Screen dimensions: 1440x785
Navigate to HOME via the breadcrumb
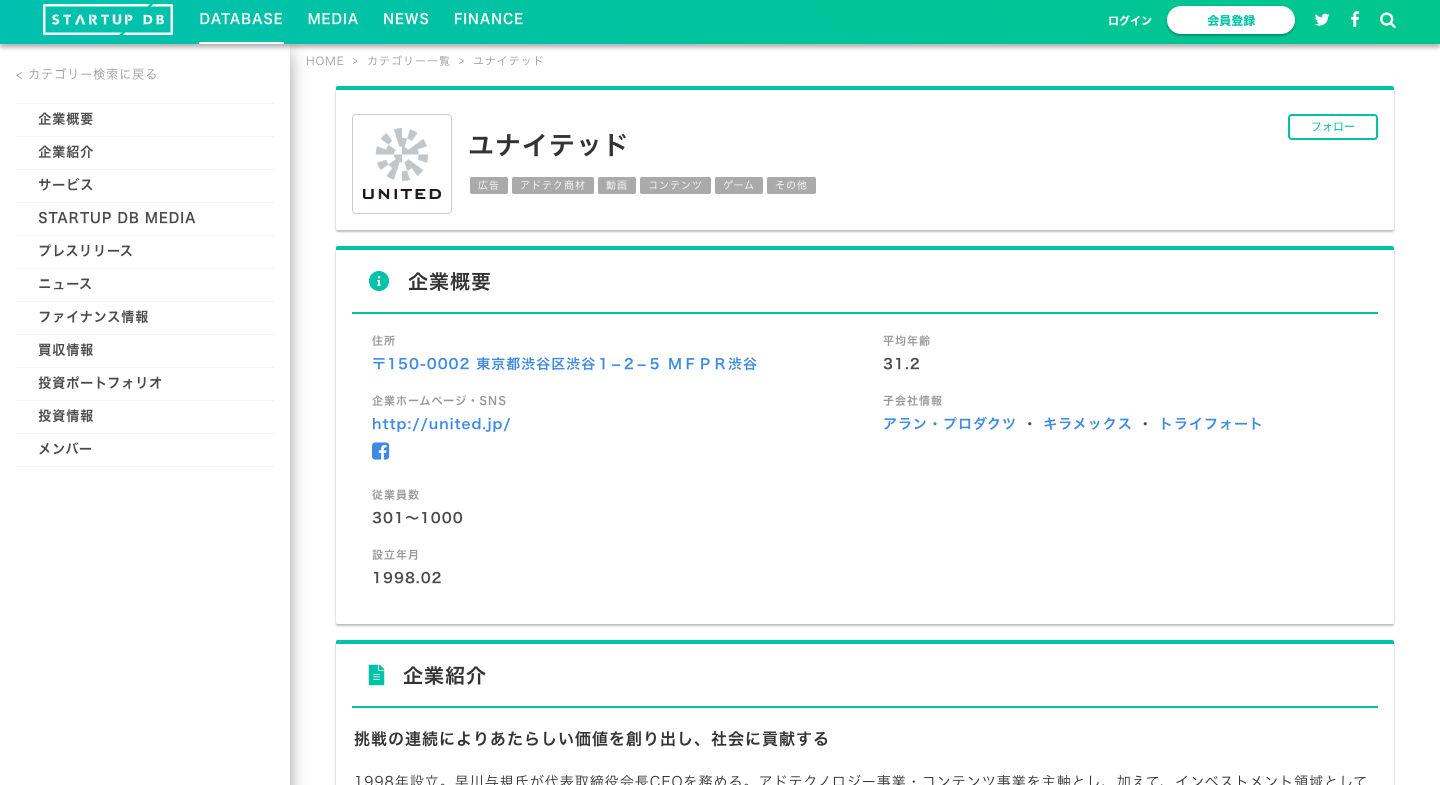click(x=325, y=61)
